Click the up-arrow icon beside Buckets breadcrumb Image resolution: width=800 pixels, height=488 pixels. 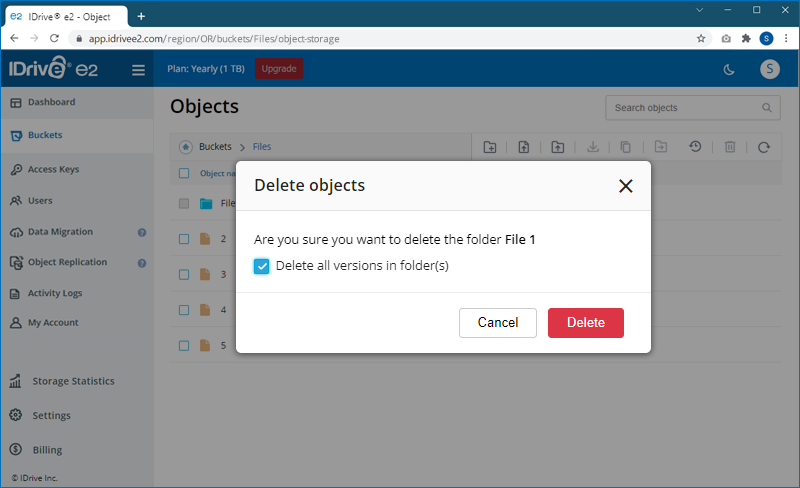(186, 147)
